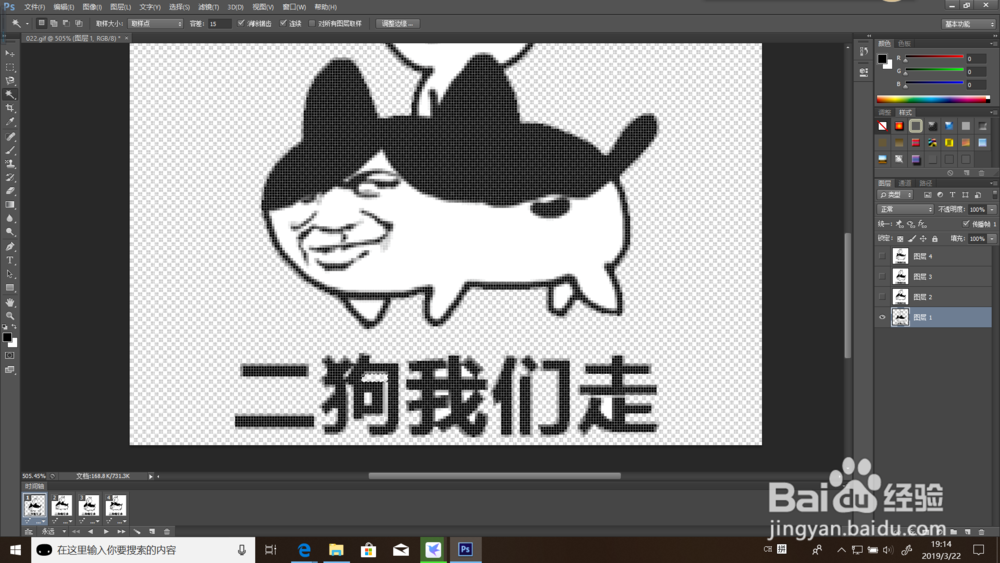The image size is (1000, 563).
Task: Click new selection mode icon in options bar
Action: [41, 23]
